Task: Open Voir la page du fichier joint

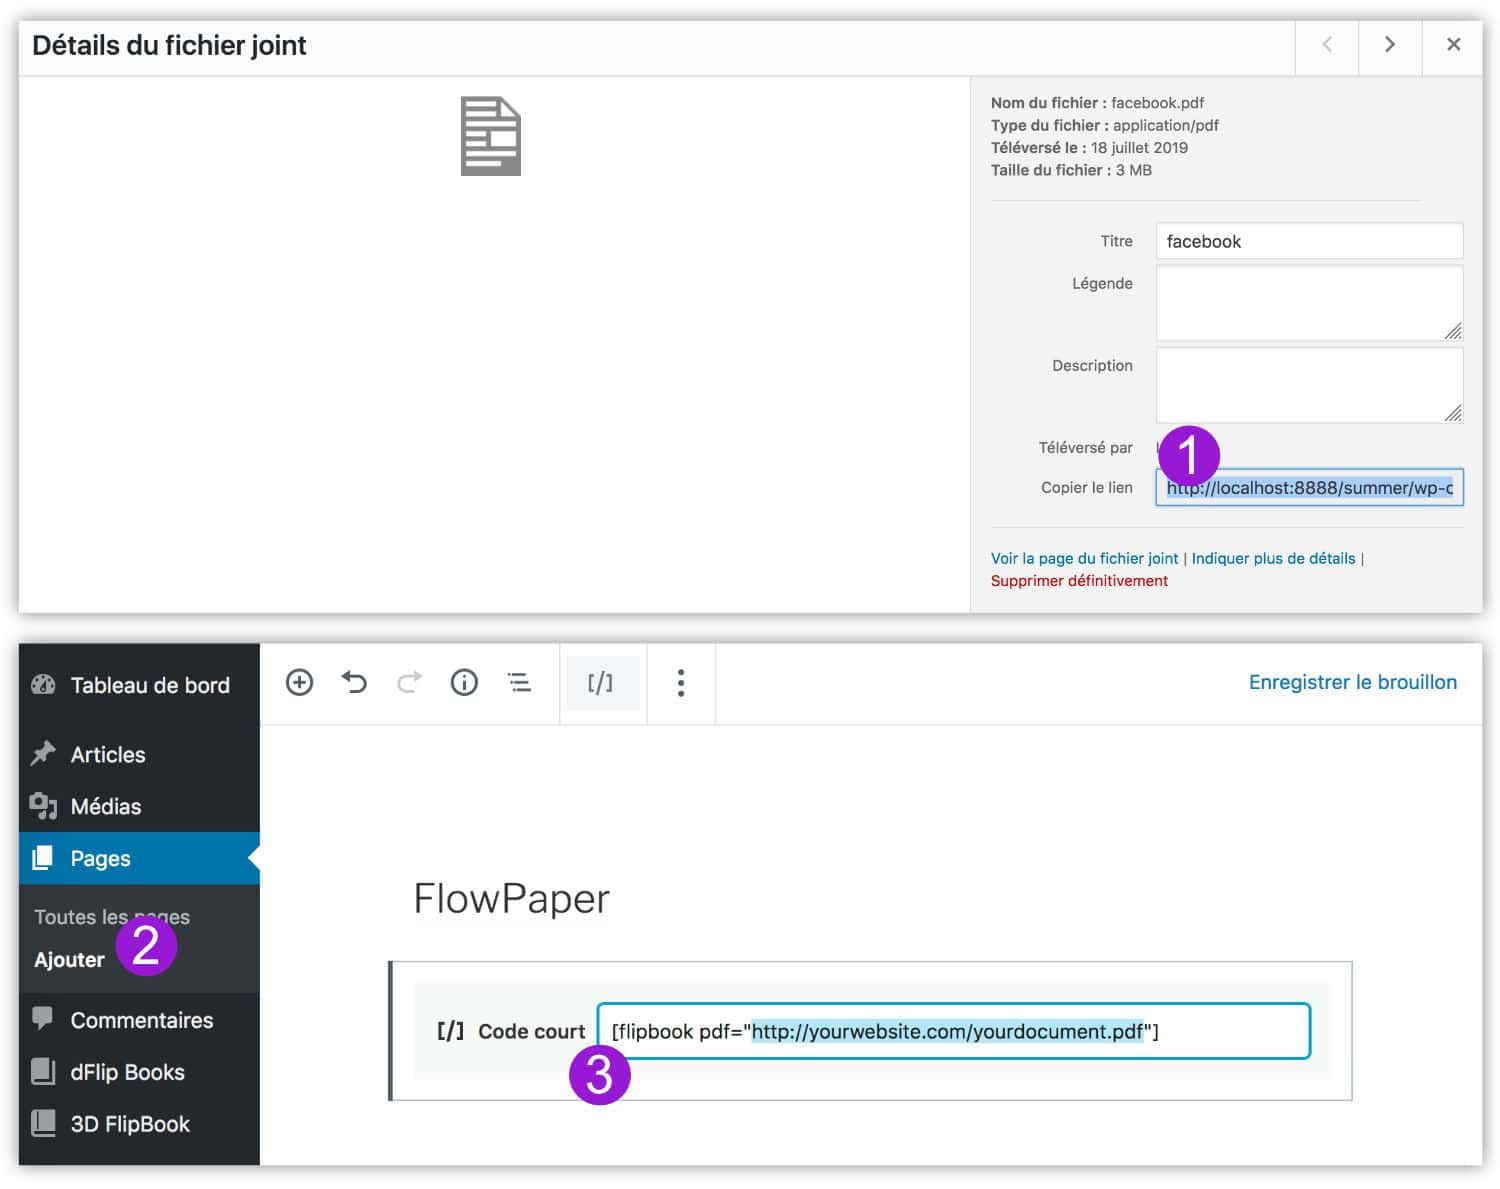Action: (x=1084, y=559)
